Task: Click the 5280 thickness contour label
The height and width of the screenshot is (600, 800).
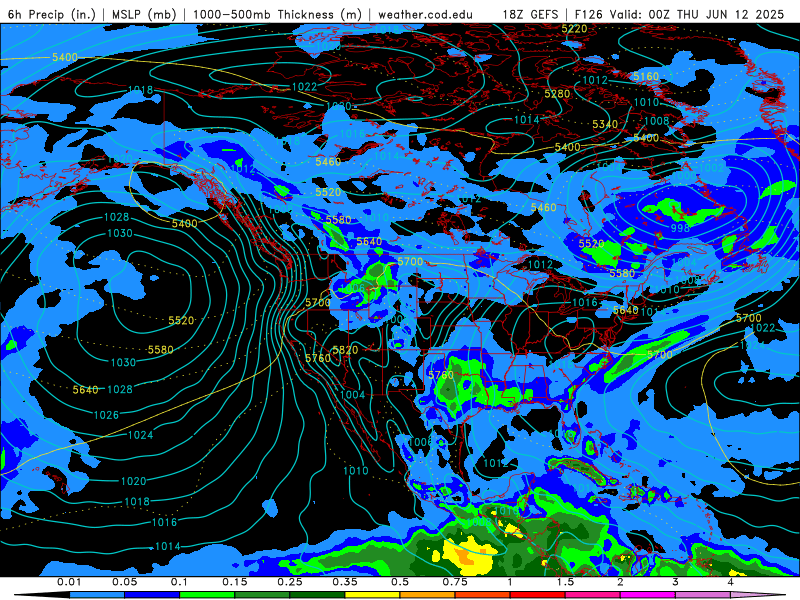Action: pyautogui.click(x=557, y=94)
